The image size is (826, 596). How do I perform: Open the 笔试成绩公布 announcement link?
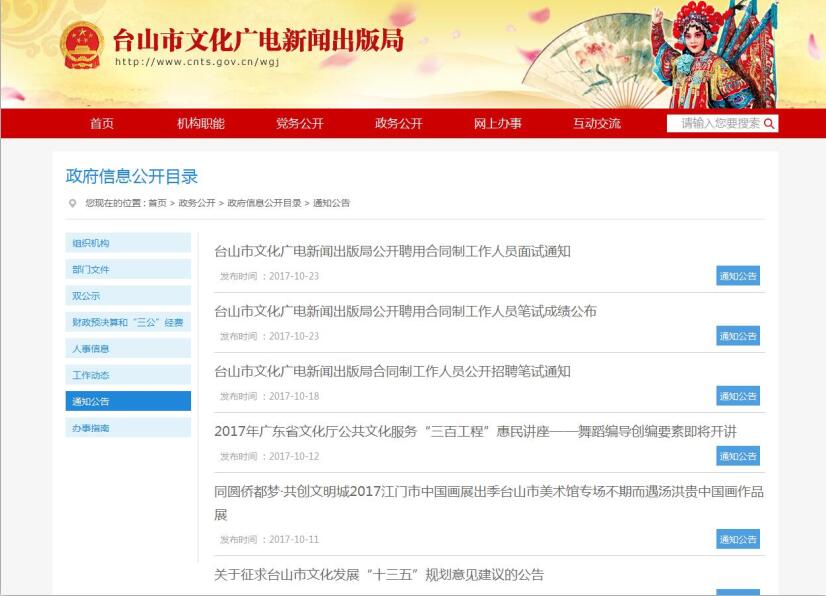405,311
